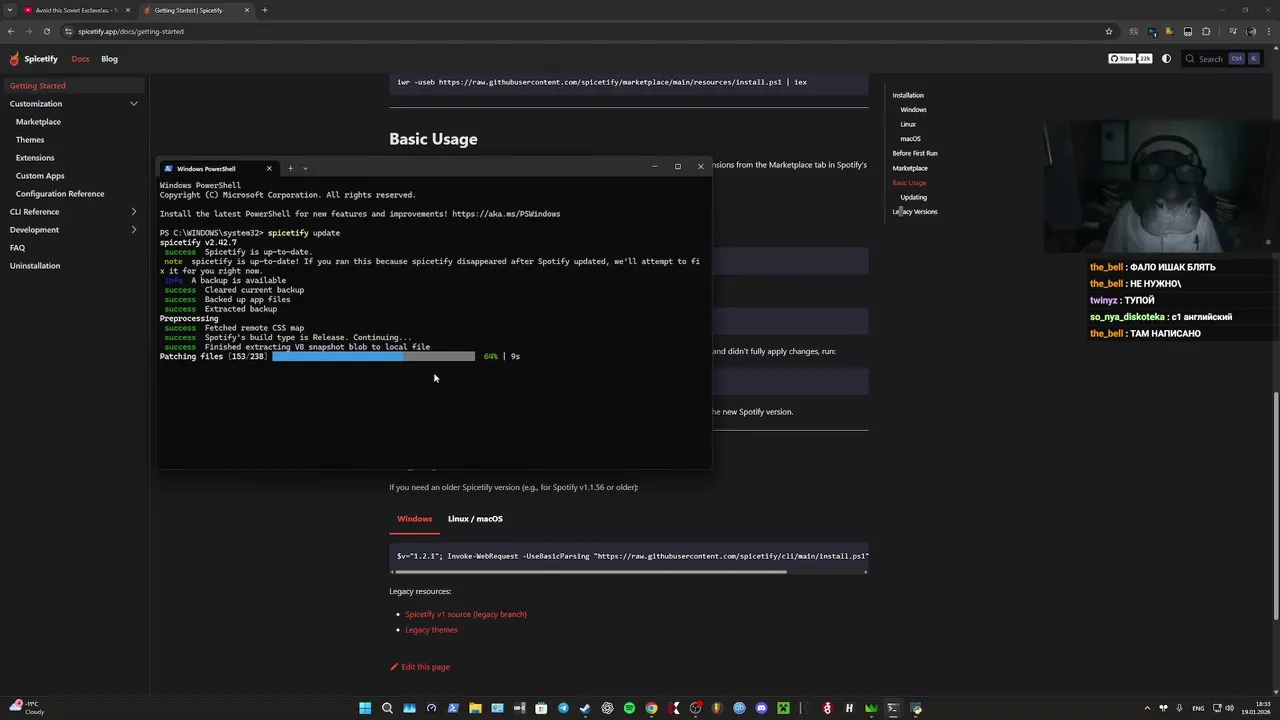Open Google Chrome from taskbar
Viewport: 1280px width, 720px height.
tap(651, 708)
